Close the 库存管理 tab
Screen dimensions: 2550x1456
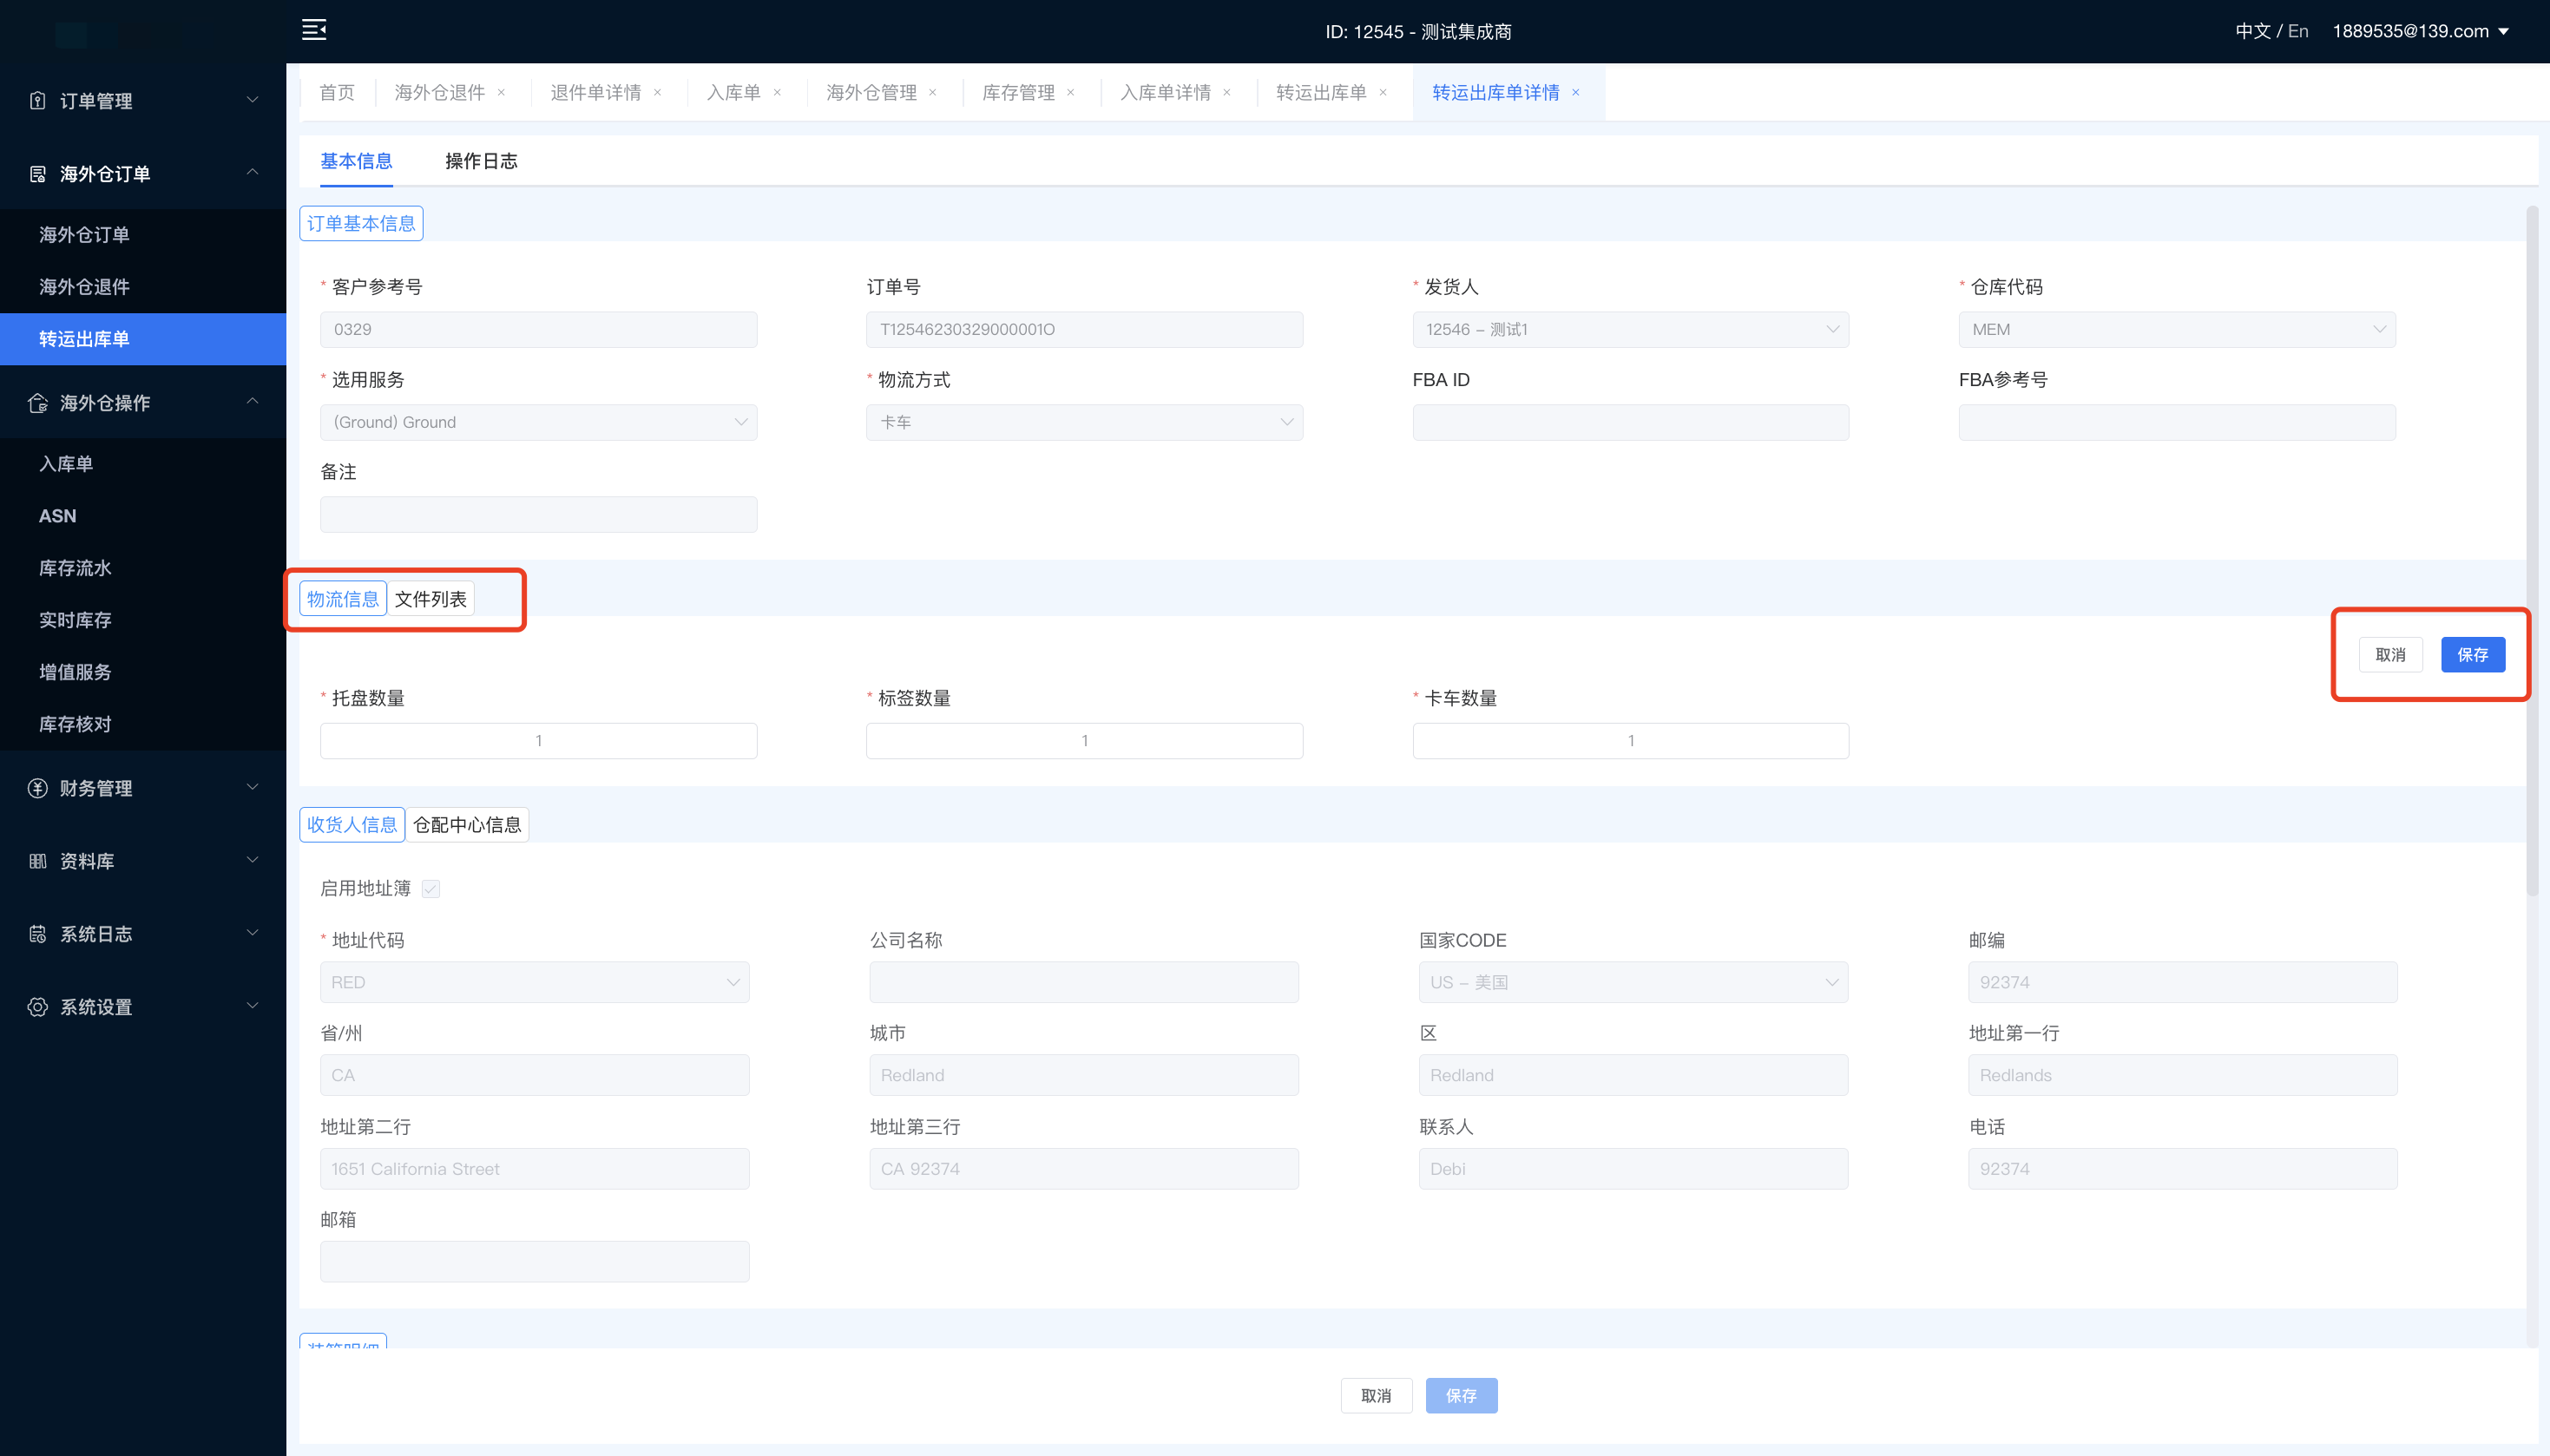[1070, 92]
